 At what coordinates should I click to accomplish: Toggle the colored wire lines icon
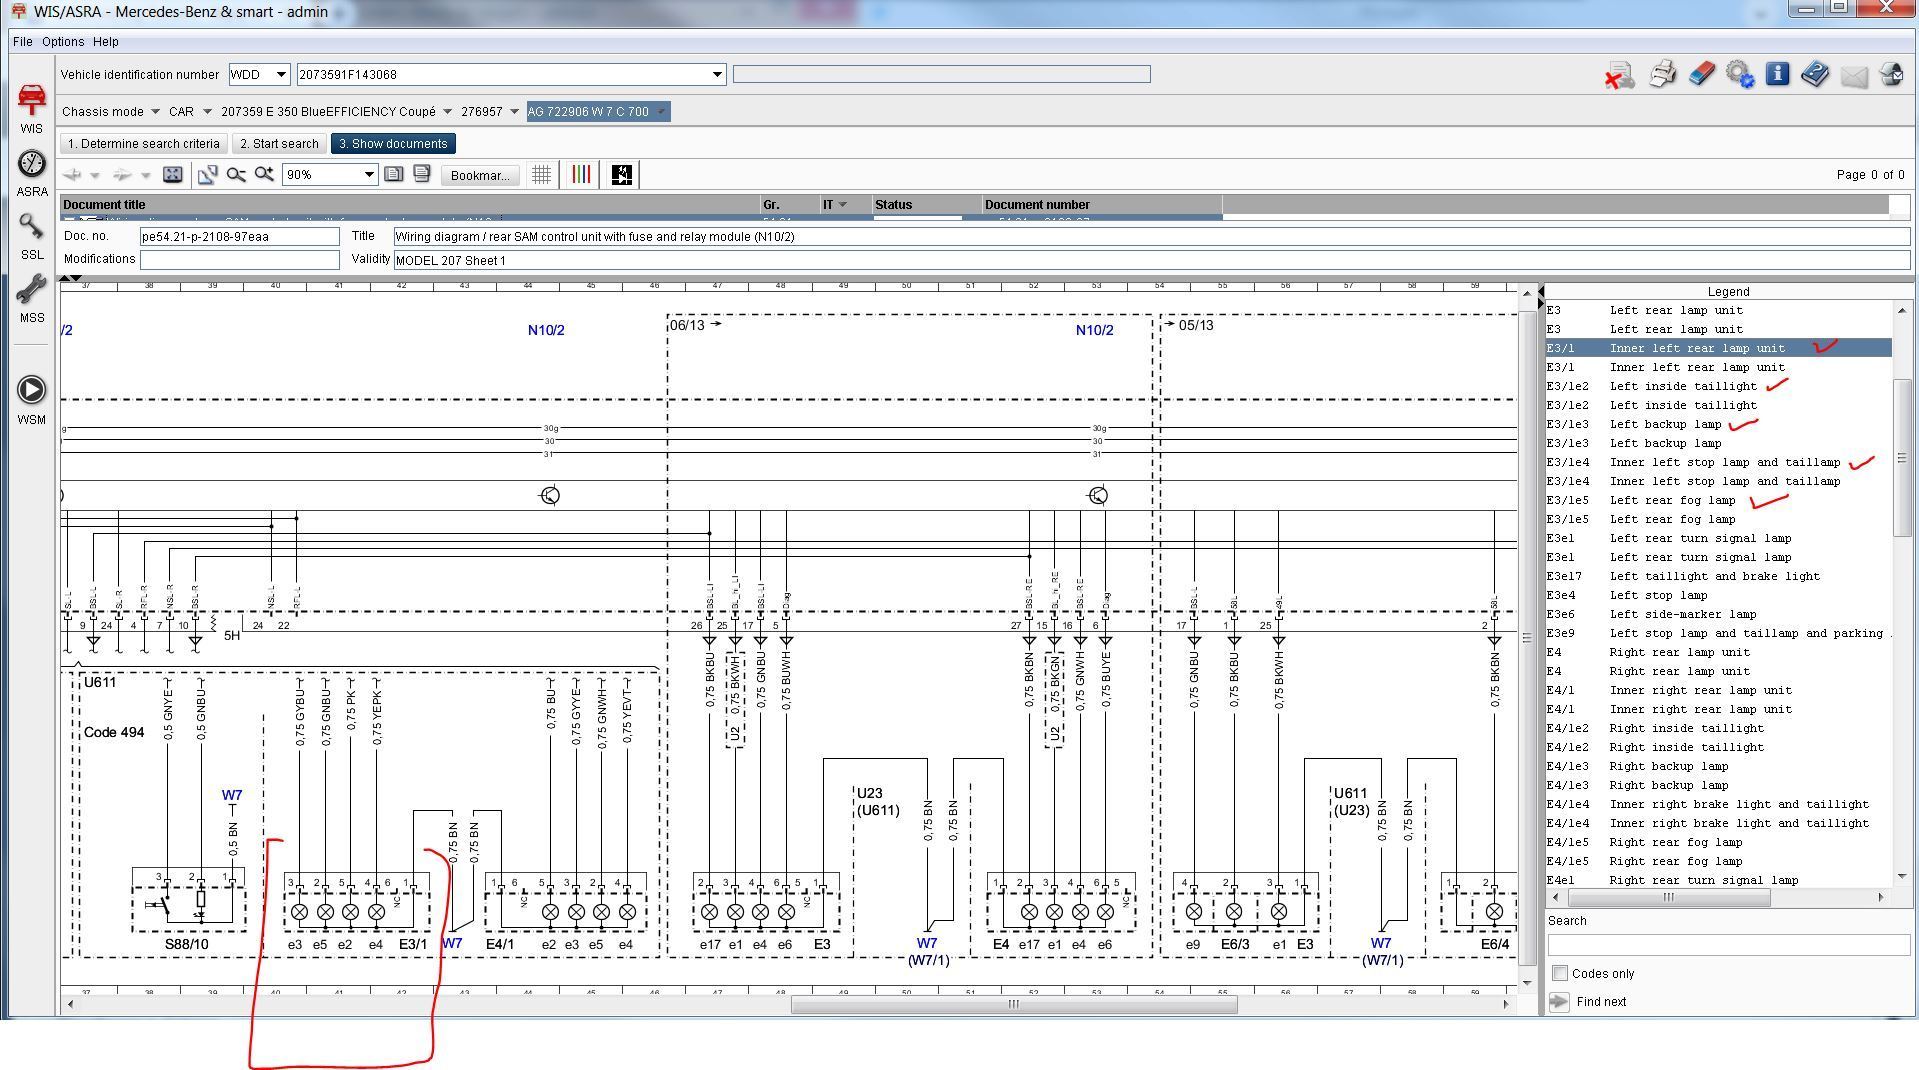[x=581, y=175]
